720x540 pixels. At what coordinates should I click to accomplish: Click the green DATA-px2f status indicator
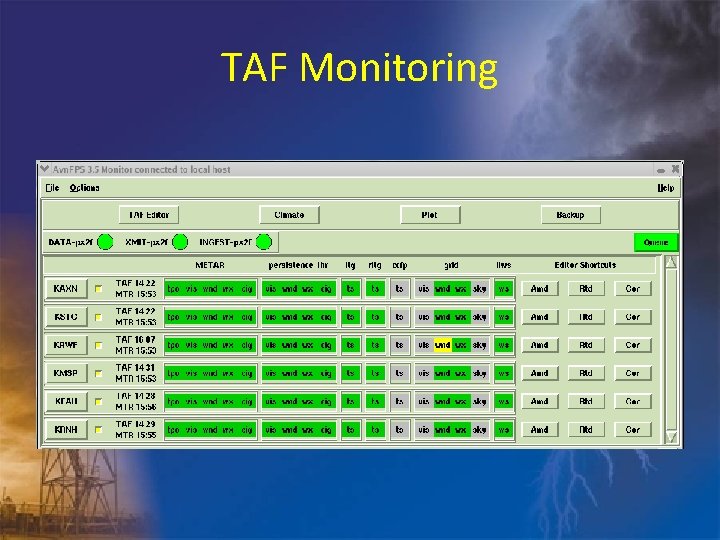click(x=105, y=242)
